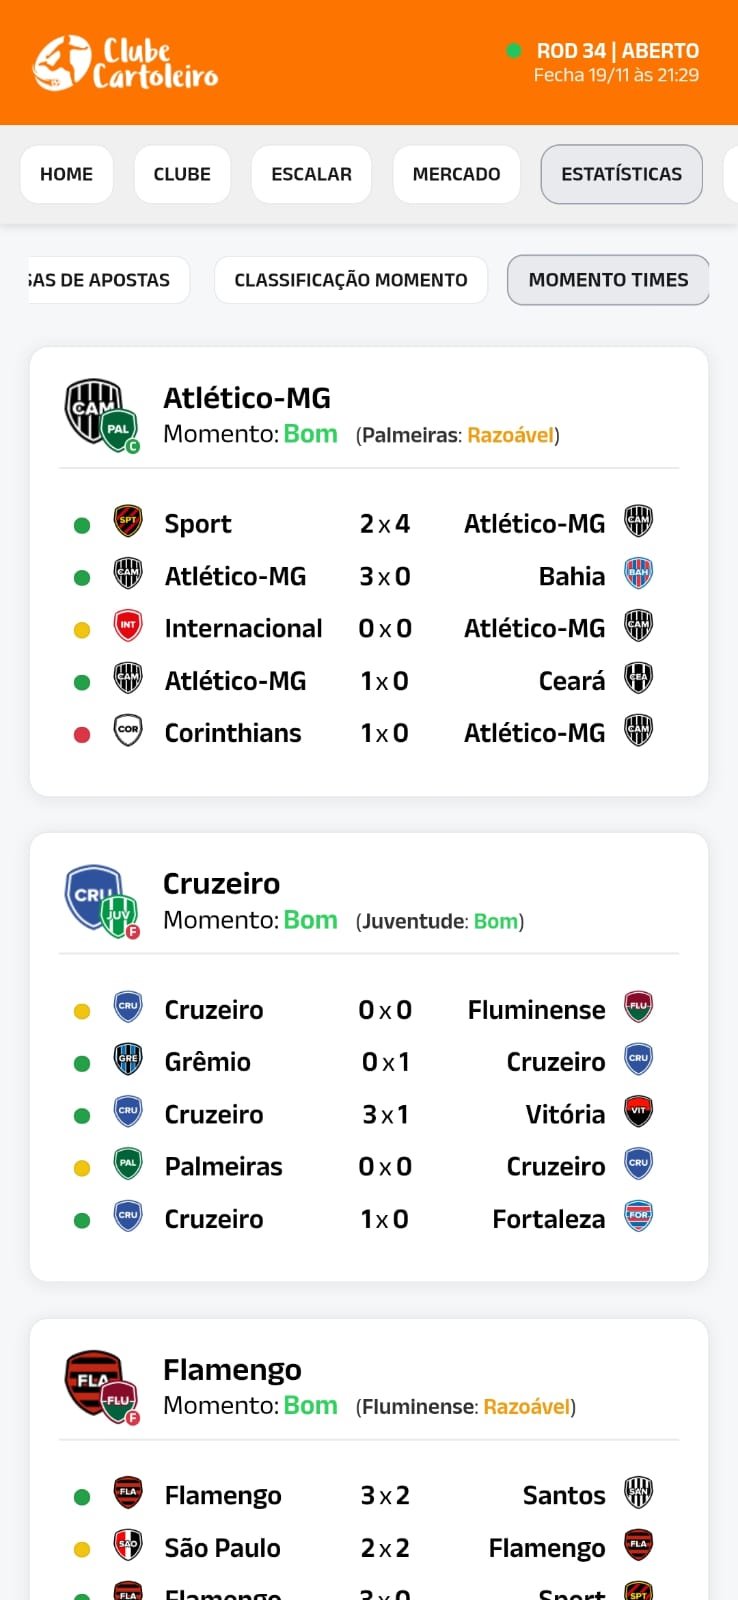Click the Clube Cartoleiro logo
Screen dimensions: 738x1600
coord(126,63)
